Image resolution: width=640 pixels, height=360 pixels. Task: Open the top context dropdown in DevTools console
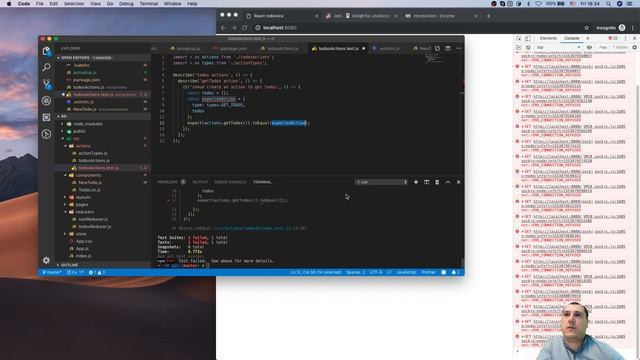tap(558, 47)
